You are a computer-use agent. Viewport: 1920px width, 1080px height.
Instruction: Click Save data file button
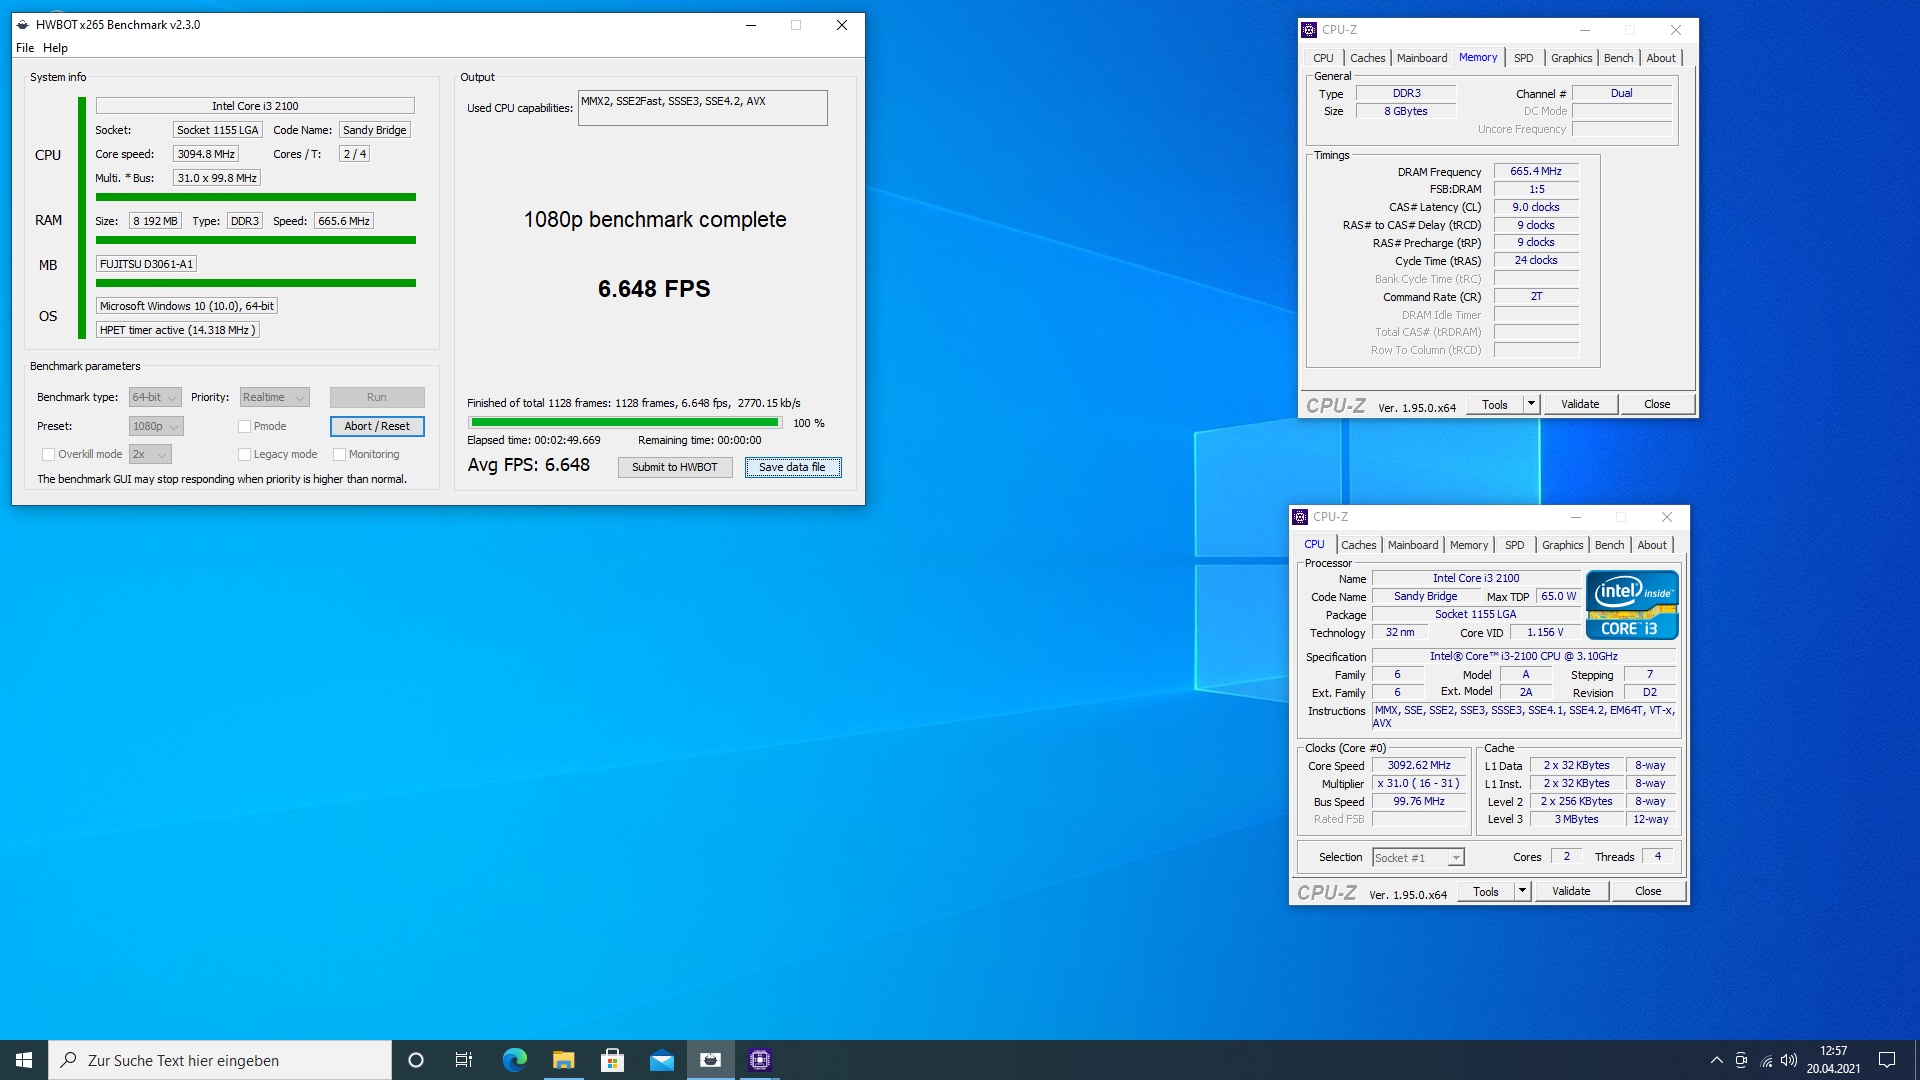793,467
